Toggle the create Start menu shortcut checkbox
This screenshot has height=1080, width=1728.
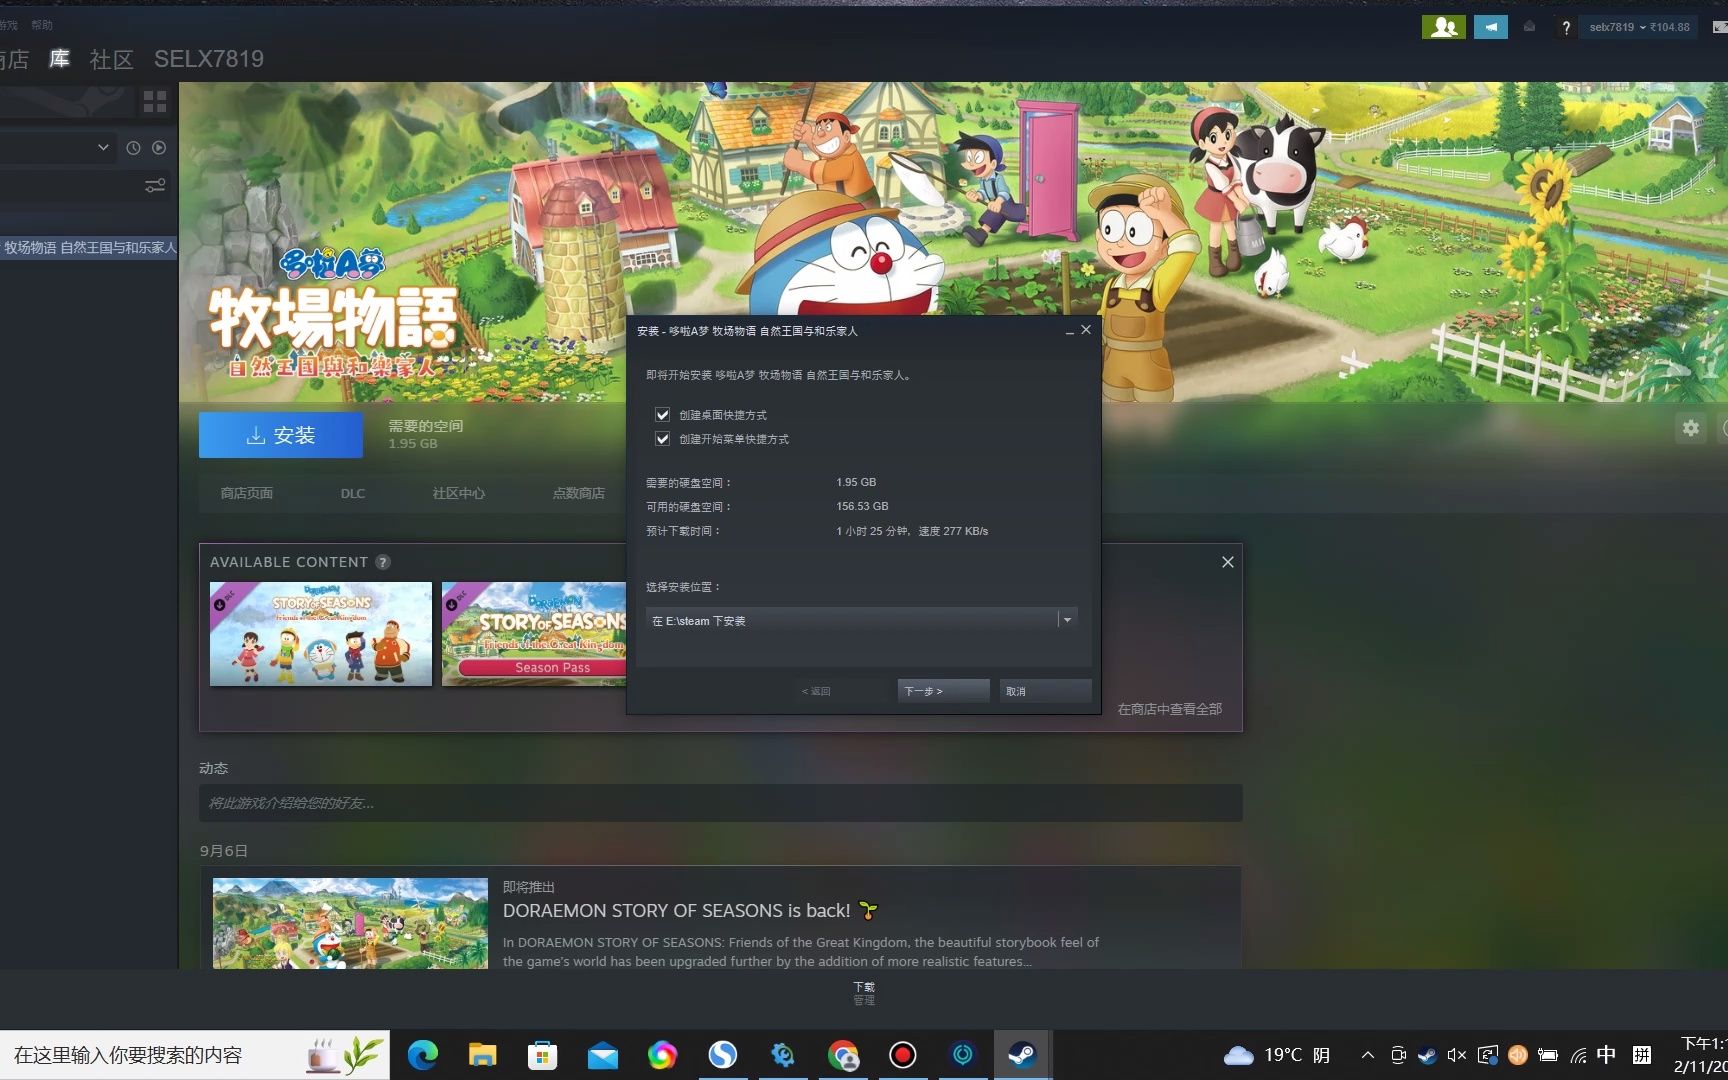[x=662, y=438]
